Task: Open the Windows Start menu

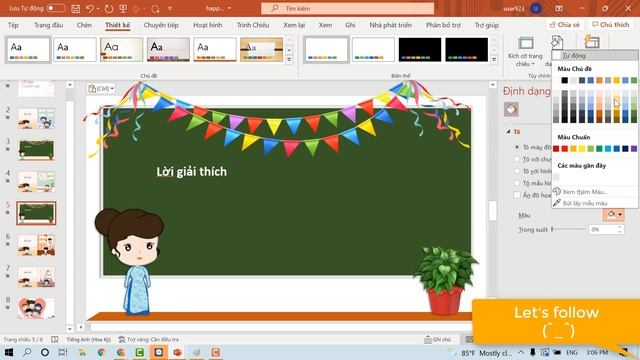Action: (x=9, y=352)
